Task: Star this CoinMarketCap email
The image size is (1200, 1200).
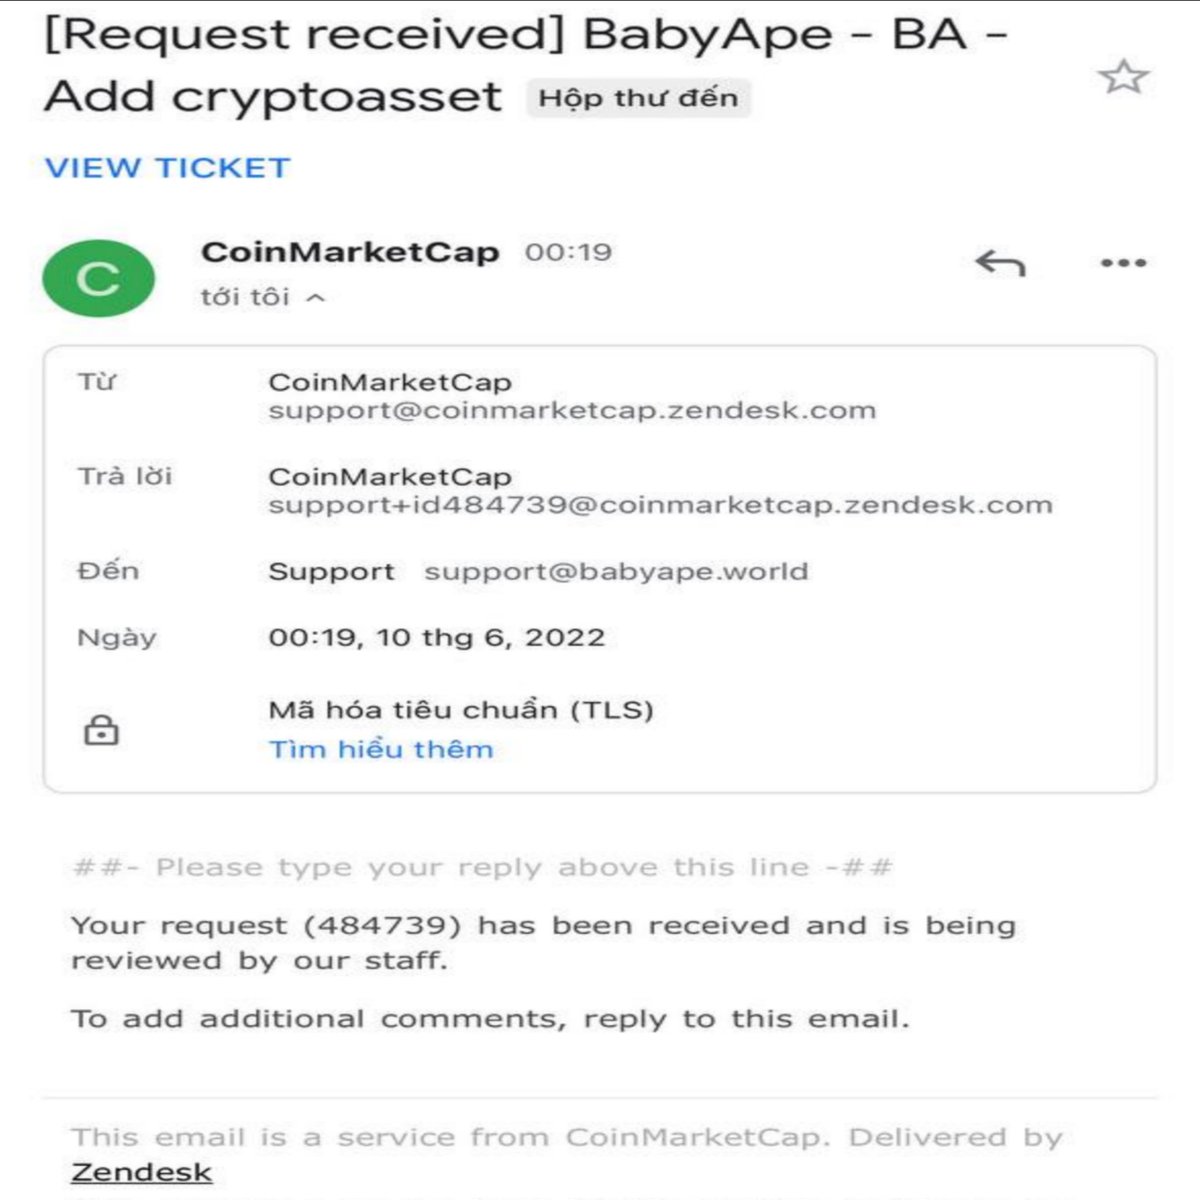Action: [x=1124, y=77]
